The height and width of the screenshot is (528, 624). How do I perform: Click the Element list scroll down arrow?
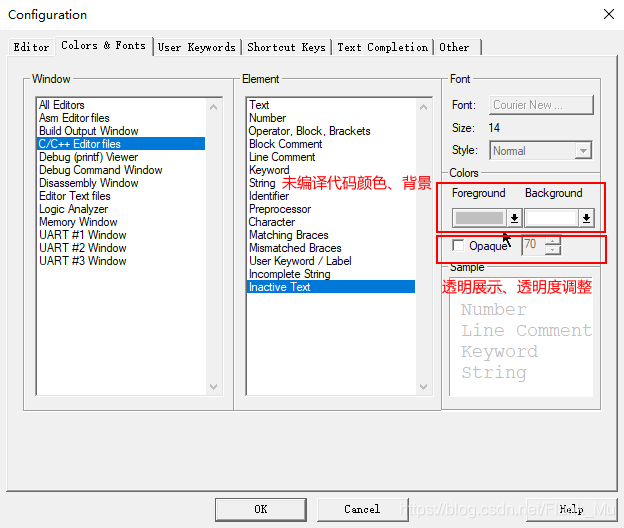click(x=424, y=387)
